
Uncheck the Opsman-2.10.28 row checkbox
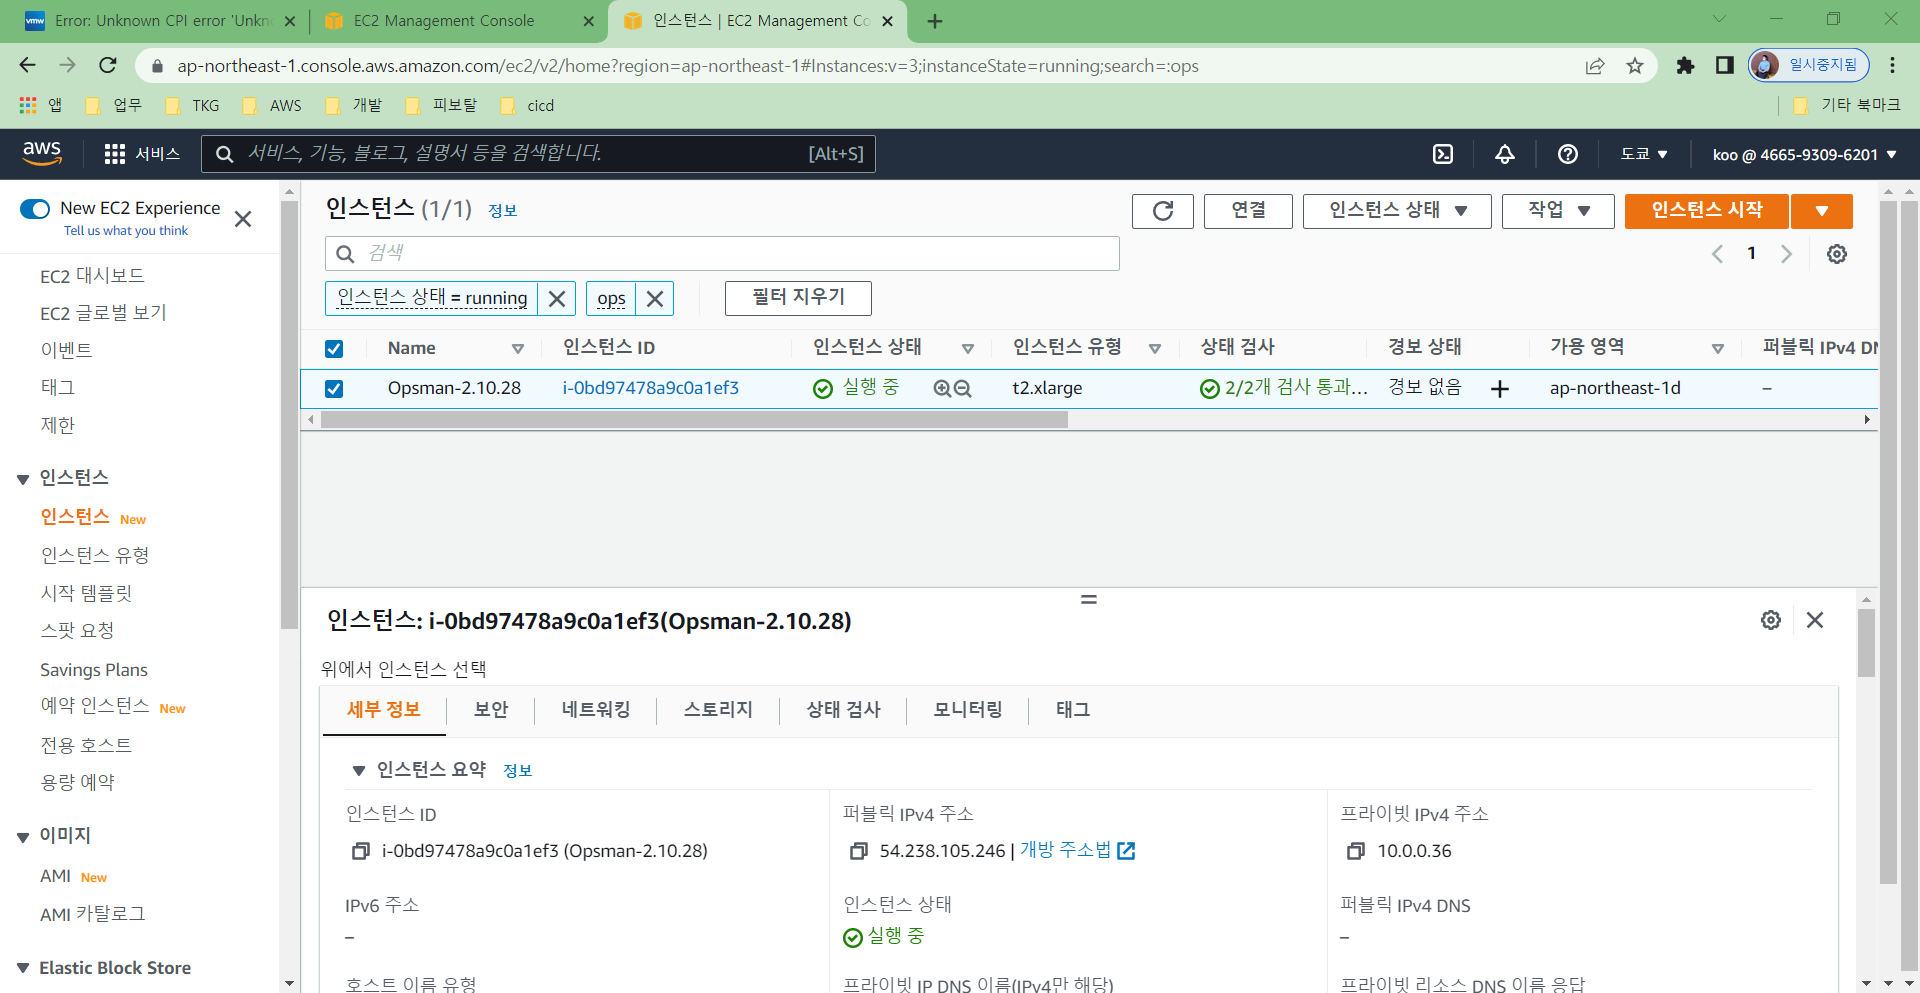[334, 389]
